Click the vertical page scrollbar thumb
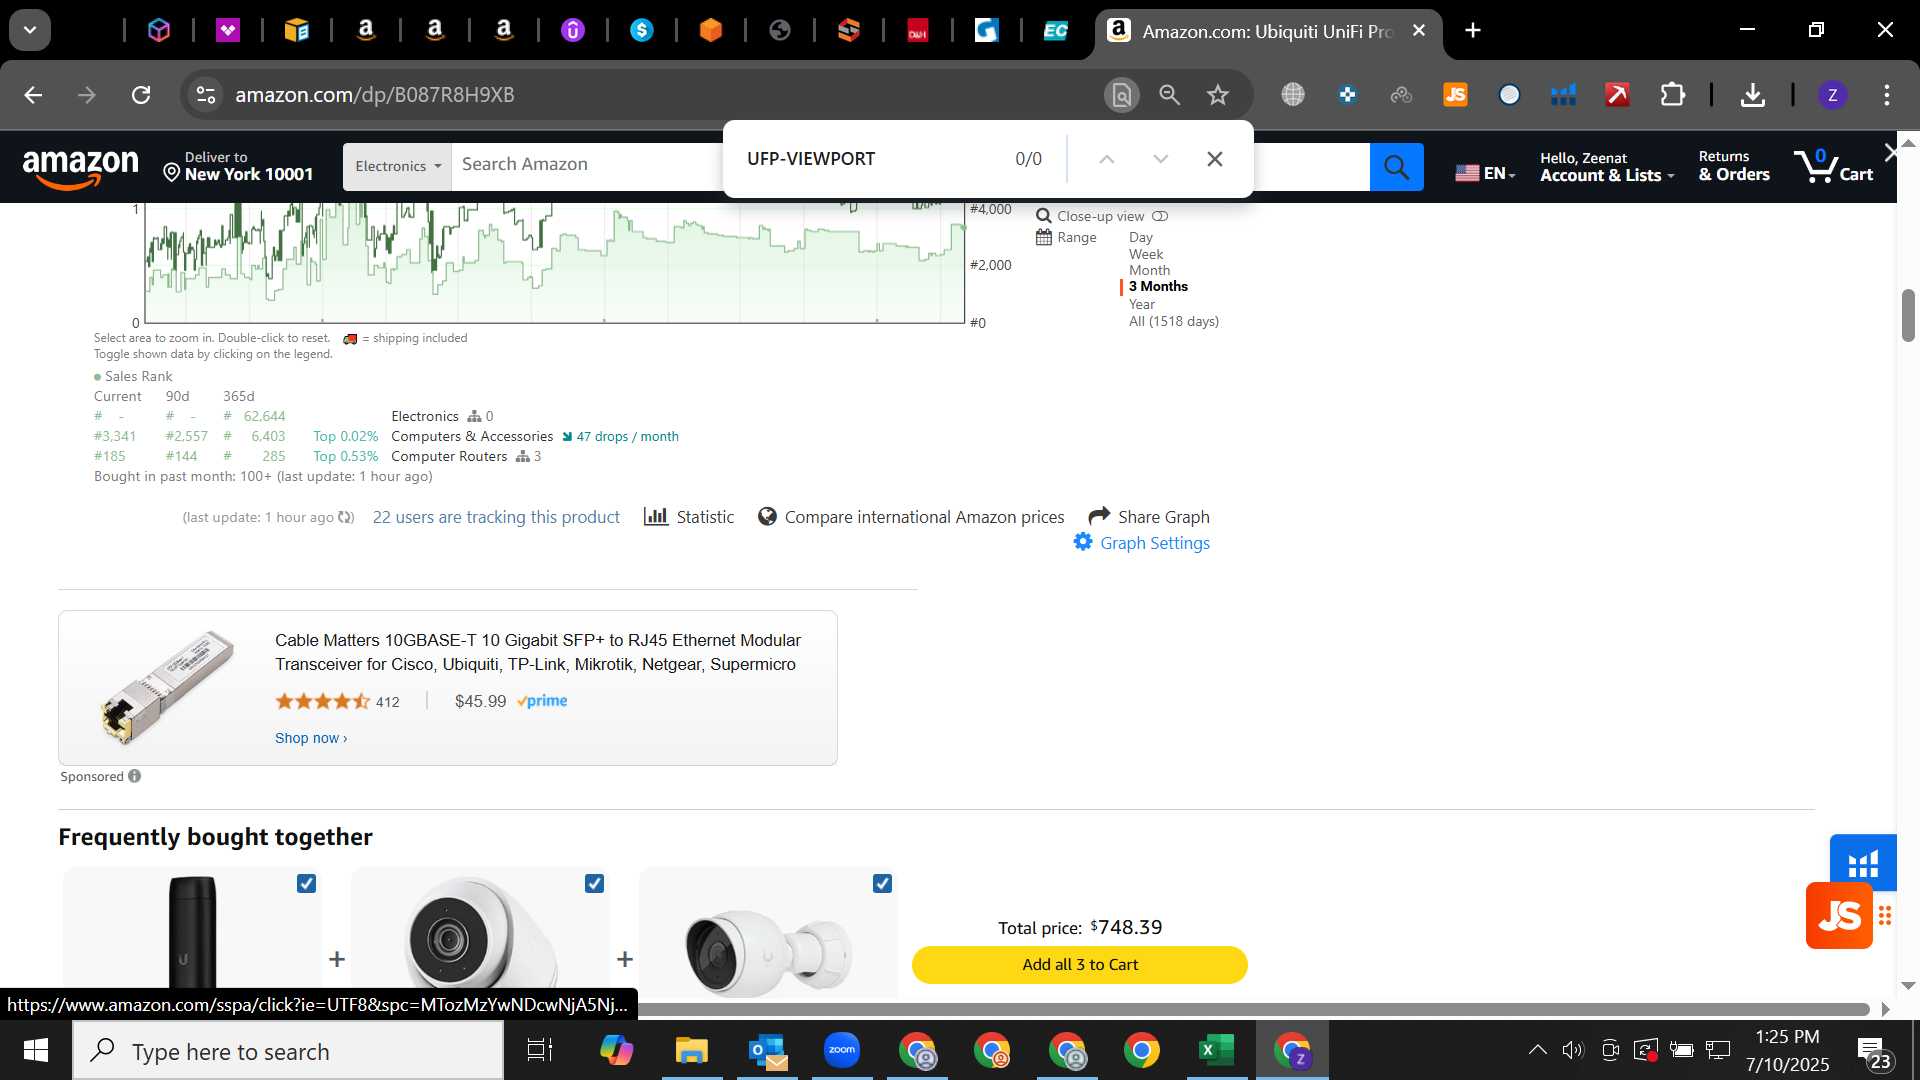 (x=1908, y=315)
